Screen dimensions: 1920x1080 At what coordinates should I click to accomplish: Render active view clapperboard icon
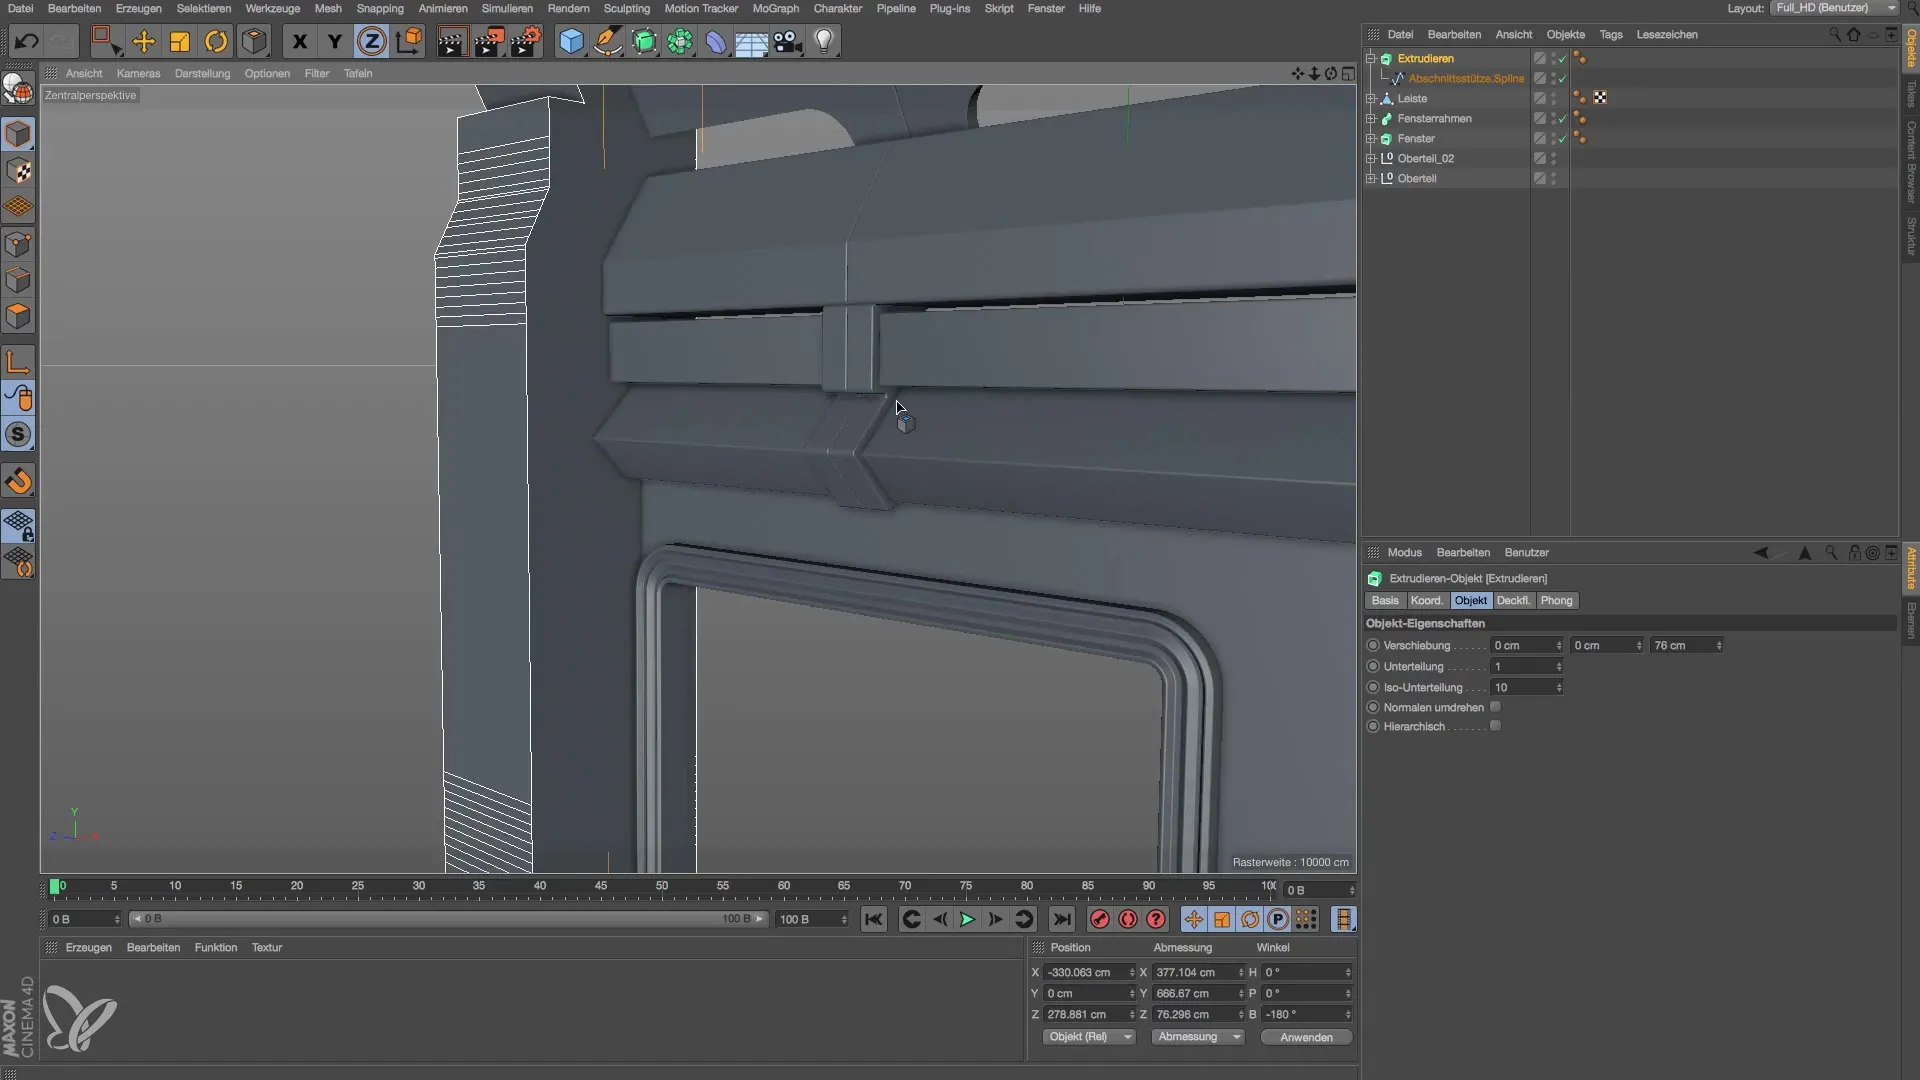click(452, 41)
